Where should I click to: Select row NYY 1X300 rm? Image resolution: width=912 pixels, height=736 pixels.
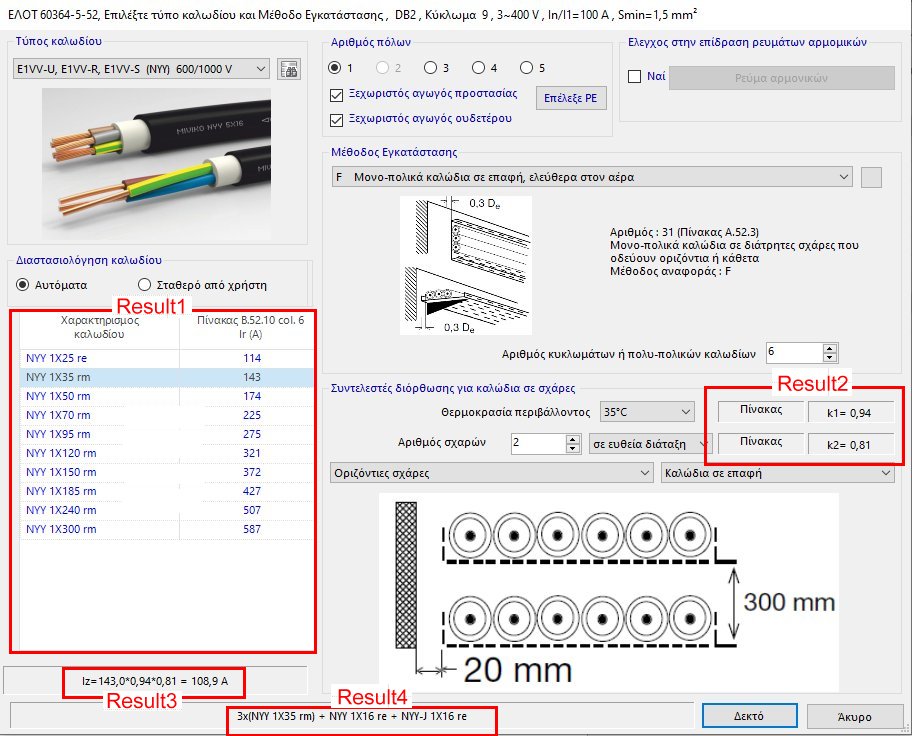point(166,529)
